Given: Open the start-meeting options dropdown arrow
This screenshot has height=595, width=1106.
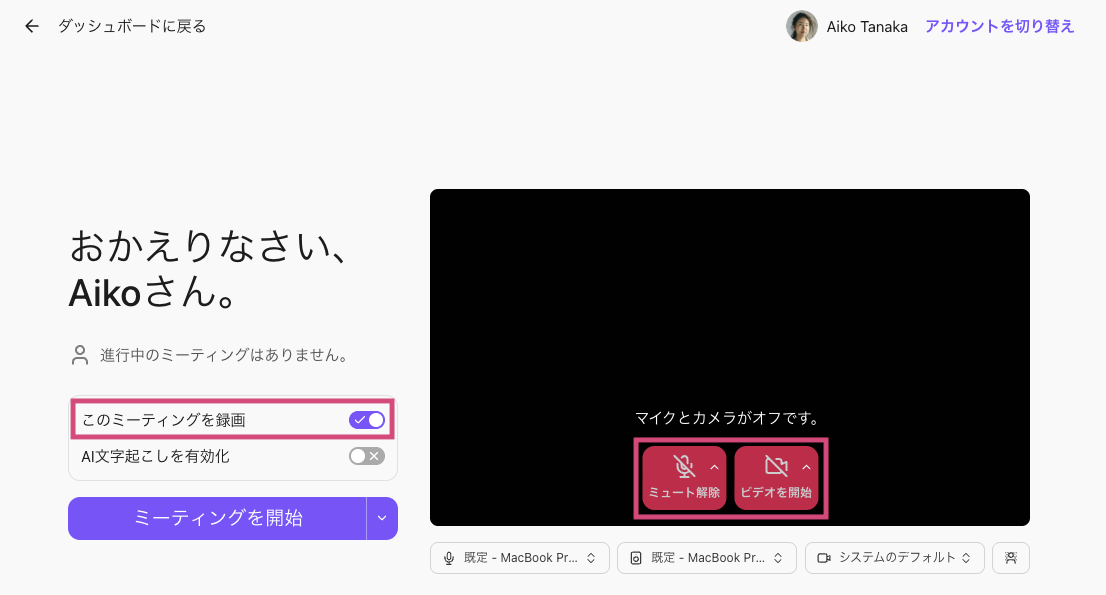Looking at the screenshot, I should pyautogui.click(x=382, y=518).
